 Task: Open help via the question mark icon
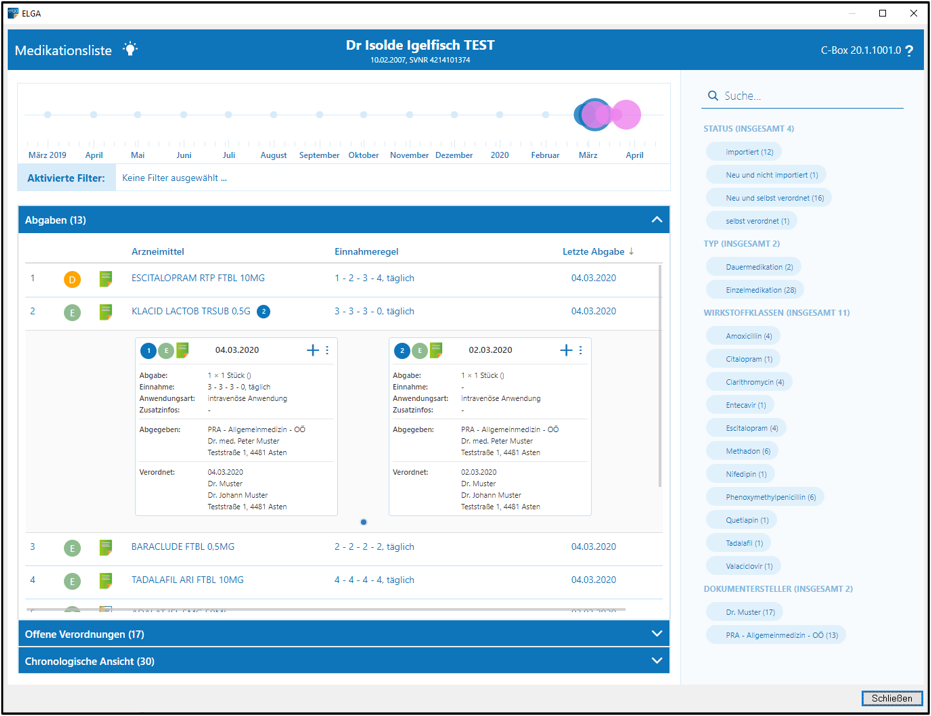coord(909,51)
